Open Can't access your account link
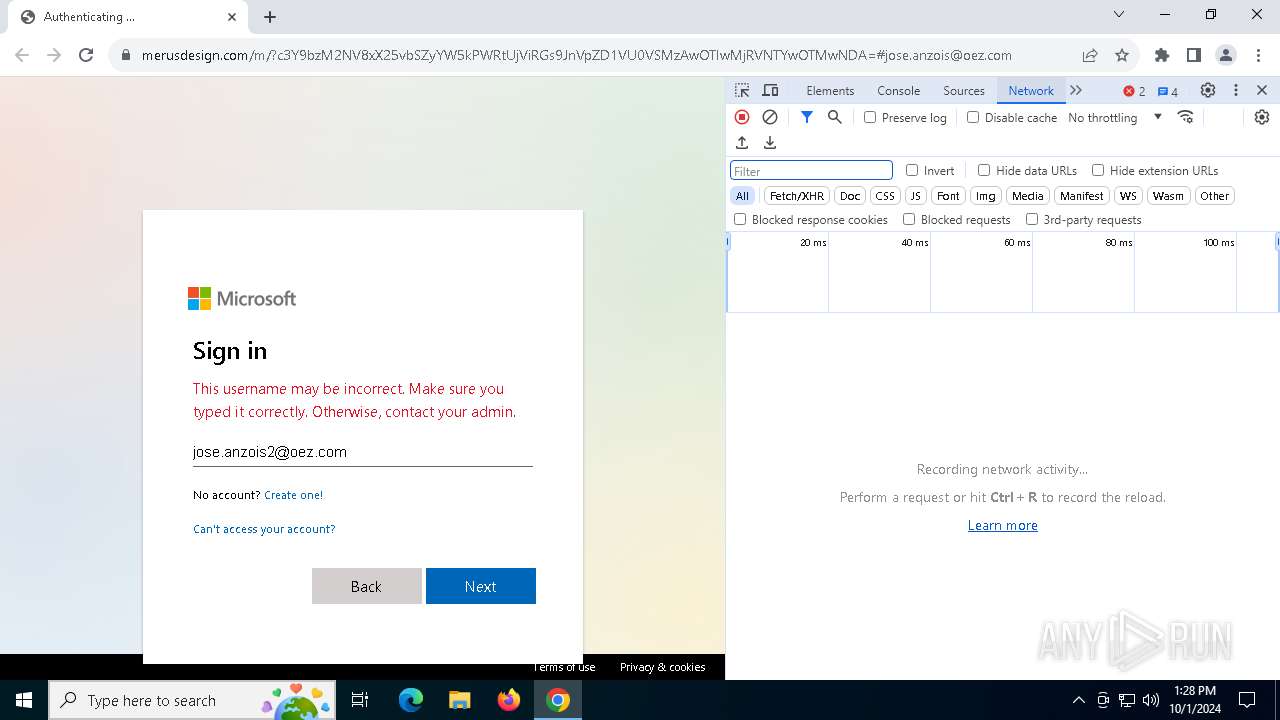1280x720 pixels. [x=264, y=529]
